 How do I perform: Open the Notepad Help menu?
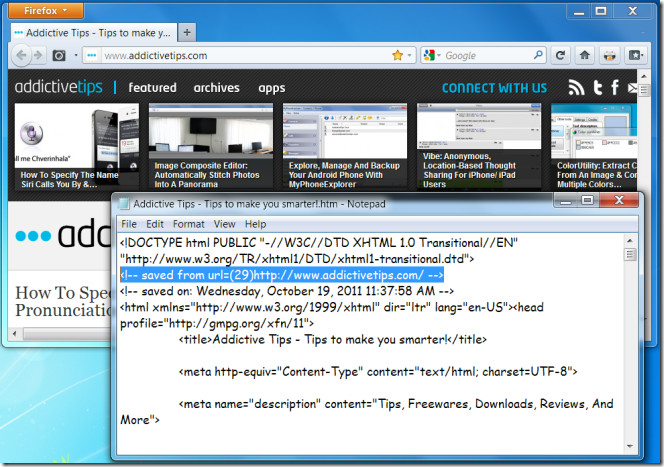(x=255, y=224)
